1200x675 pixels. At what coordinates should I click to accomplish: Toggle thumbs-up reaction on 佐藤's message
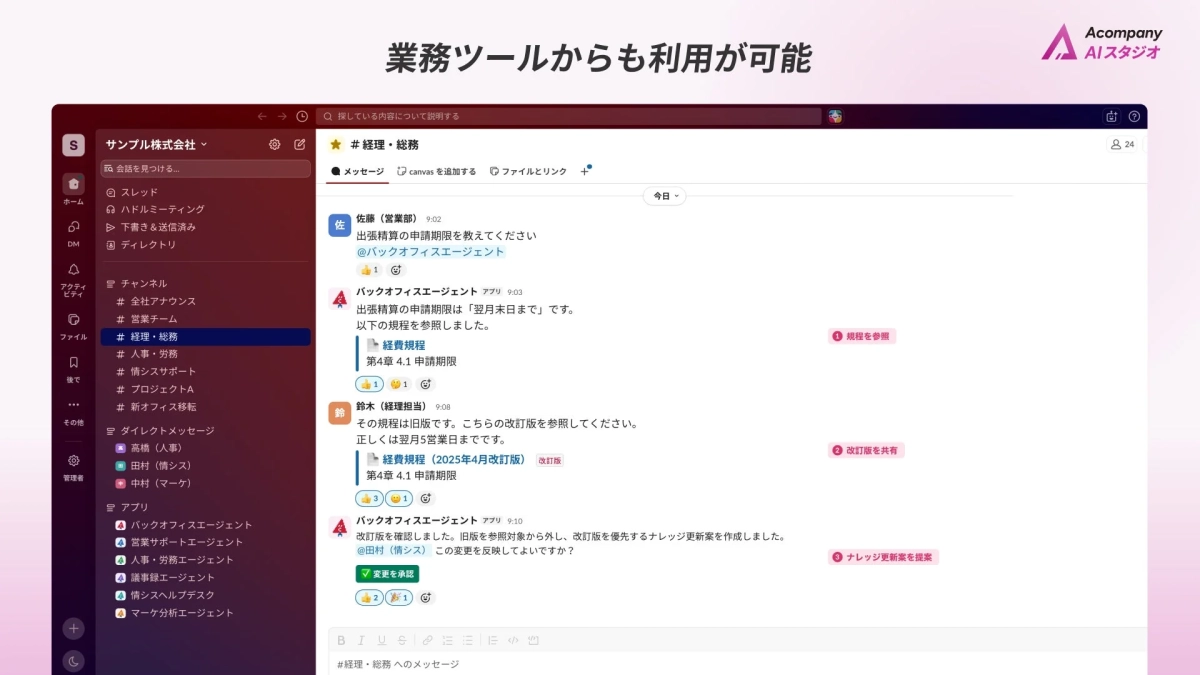pos(369,270)
